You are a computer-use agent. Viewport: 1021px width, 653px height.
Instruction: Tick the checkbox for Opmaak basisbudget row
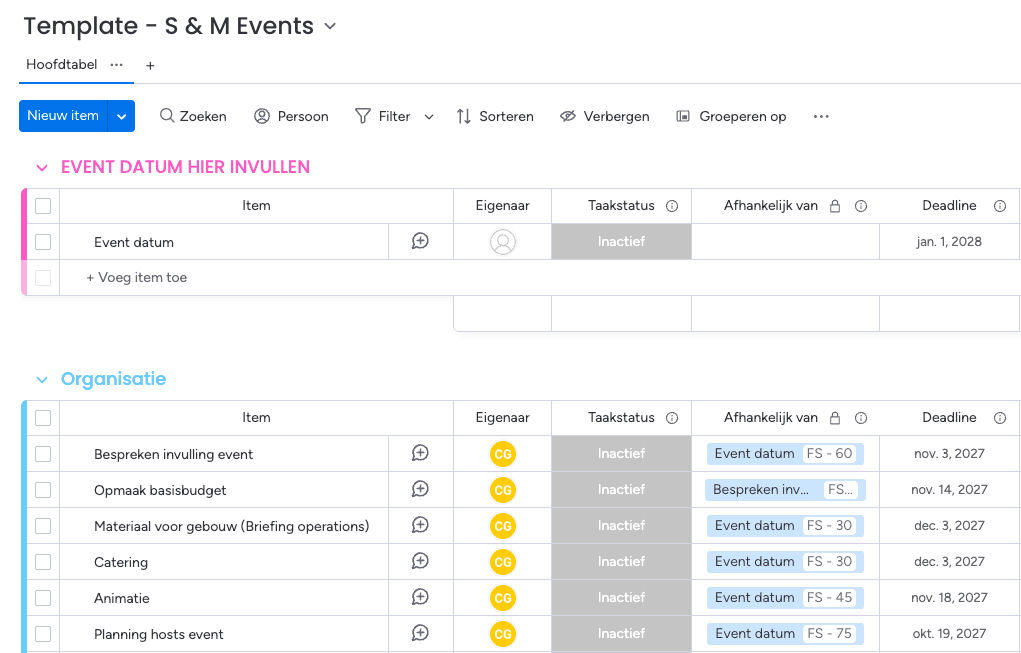coord(43,490)
